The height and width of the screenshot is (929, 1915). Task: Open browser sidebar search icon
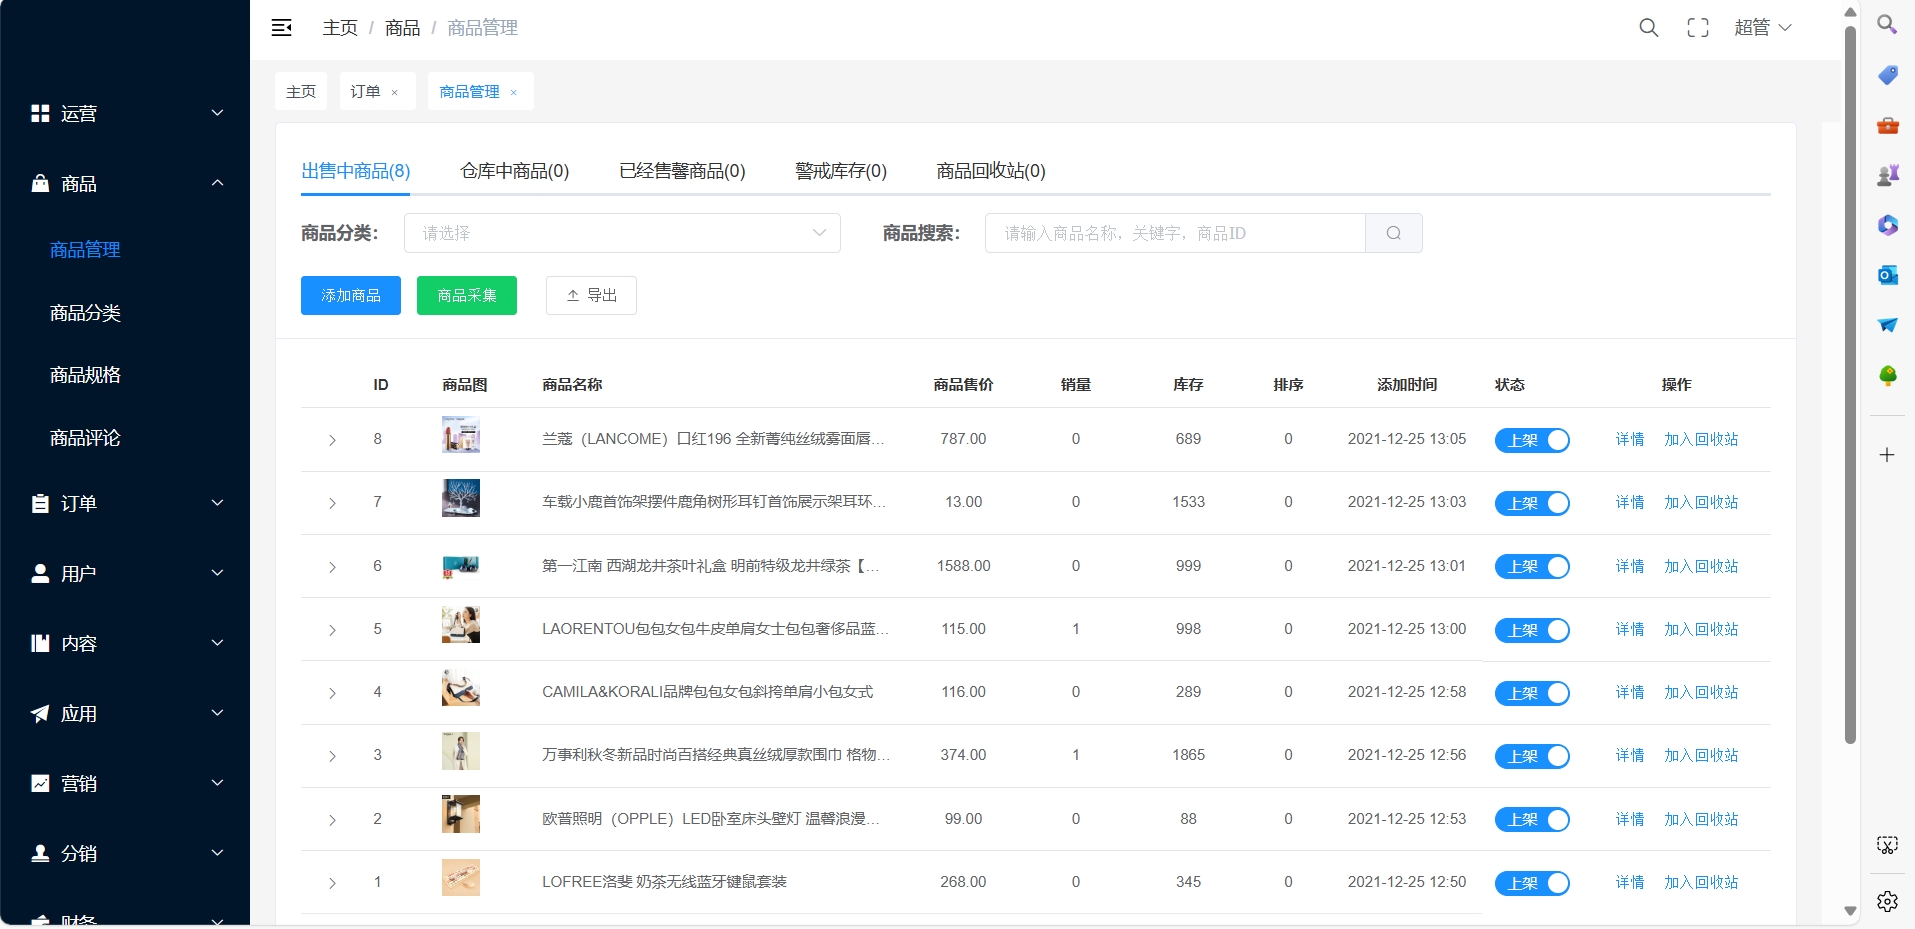coord(1887,24)
